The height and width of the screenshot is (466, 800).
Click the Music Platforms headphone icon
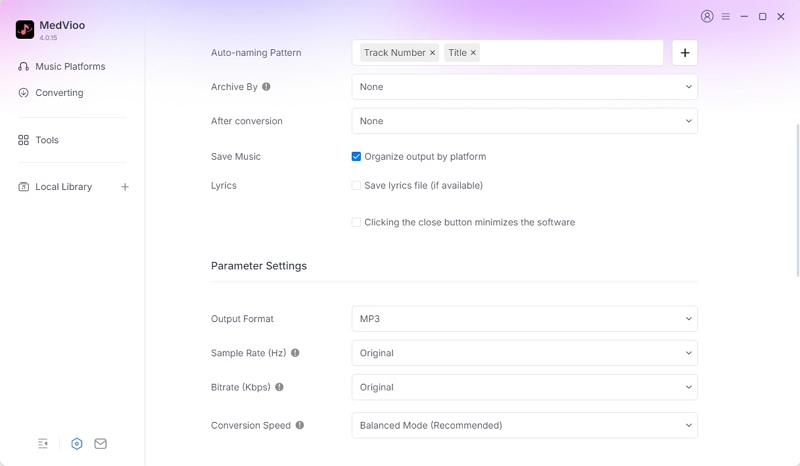[23, 66]
